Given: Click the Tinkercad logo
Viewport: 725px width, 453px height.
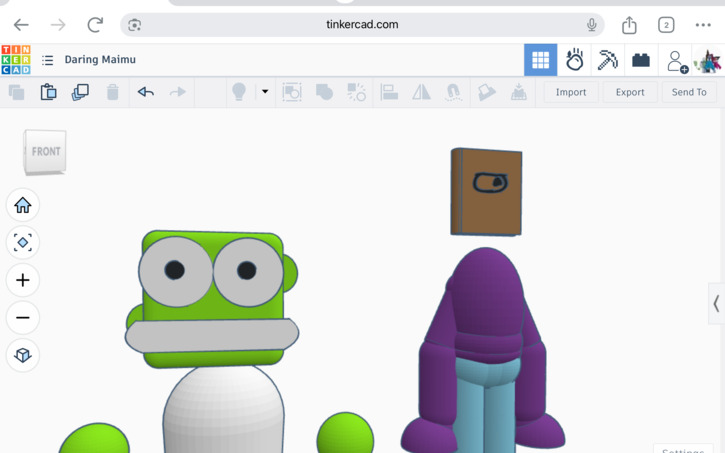Looking at the screenshot, I should (x=16, y=60).
